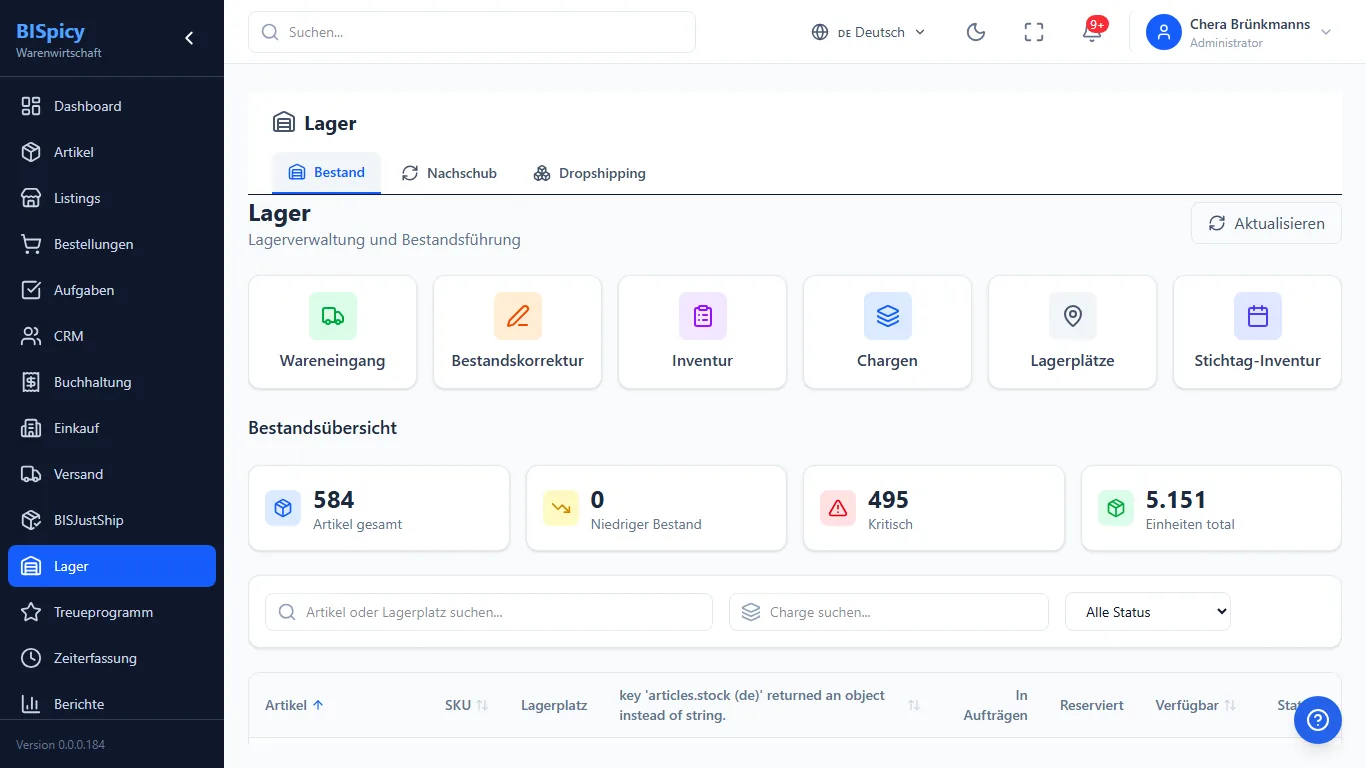
Task: Collapse the sidebar with the chevron arrow
Action: point(189,38)
